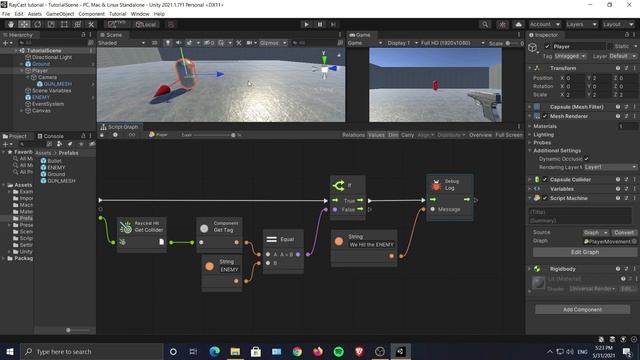Click the Overview button
Image resolution: width=640 pixels, height=360 pixels.
coord(480,135)
